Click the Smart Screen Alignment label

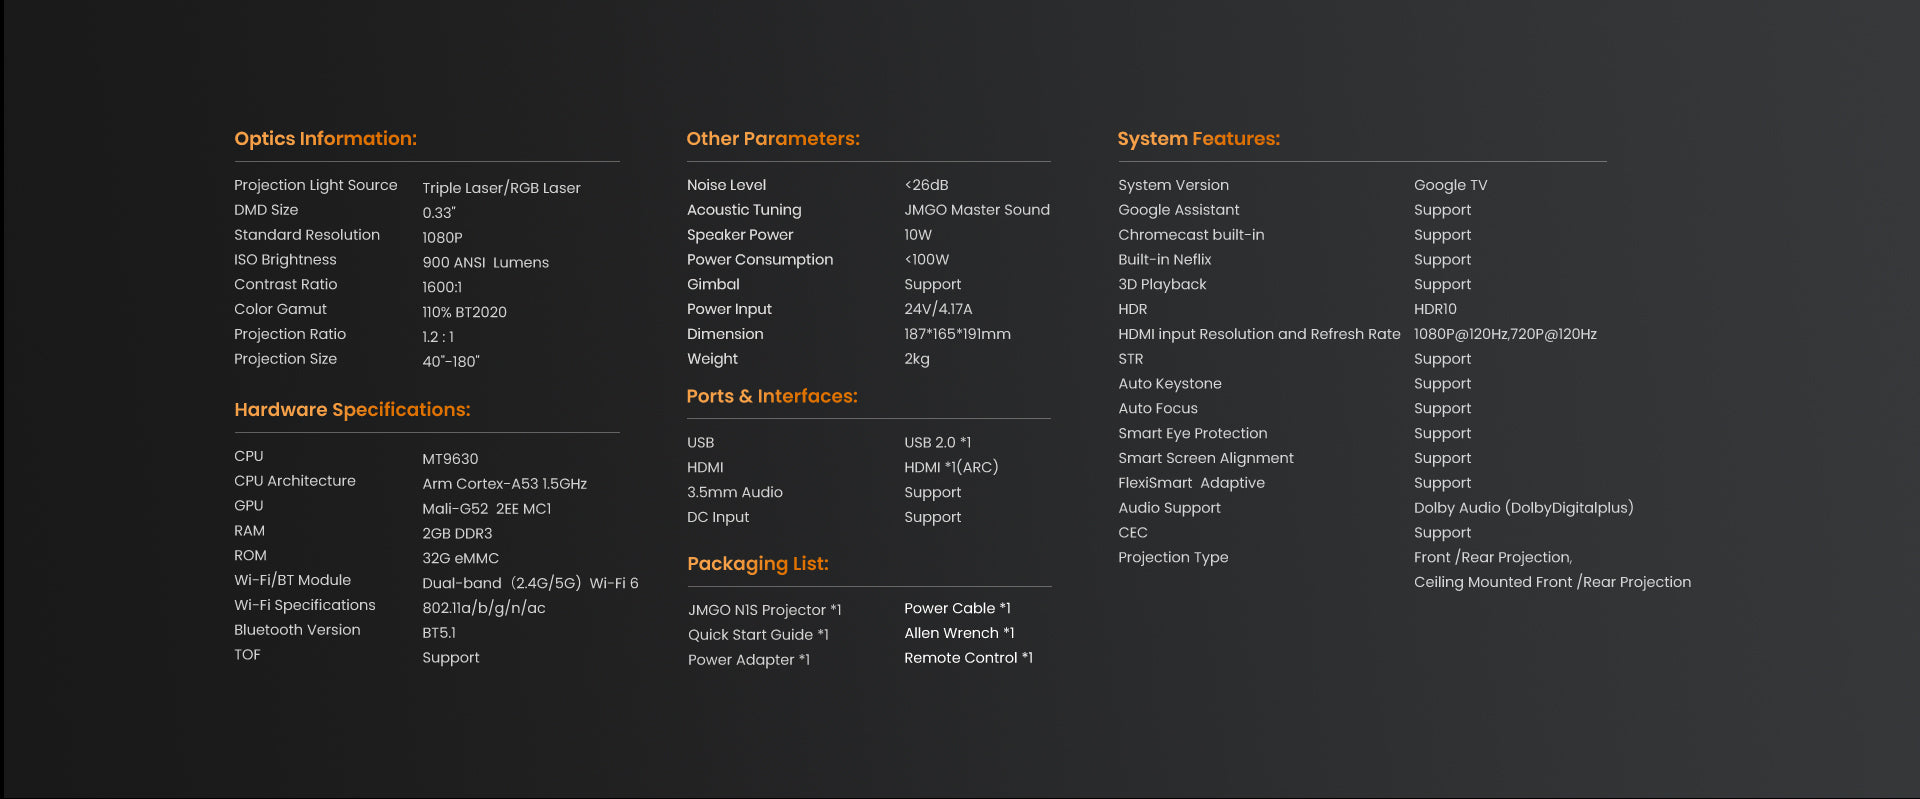coord(1205,458)
